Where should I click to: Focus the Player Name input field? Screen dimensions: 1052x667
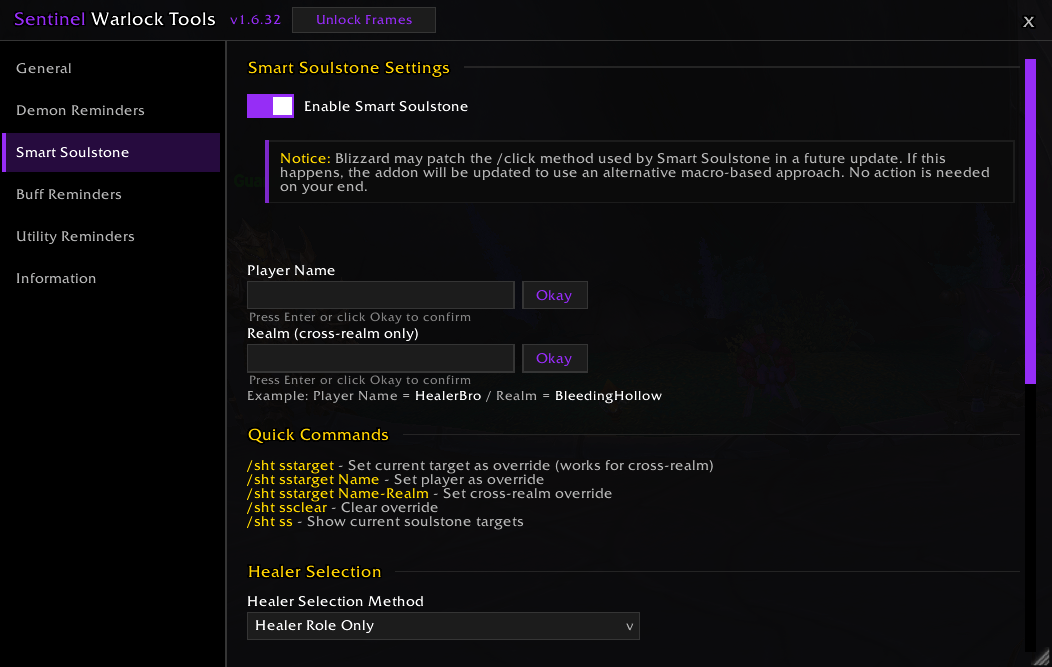[x=380, y=295]
